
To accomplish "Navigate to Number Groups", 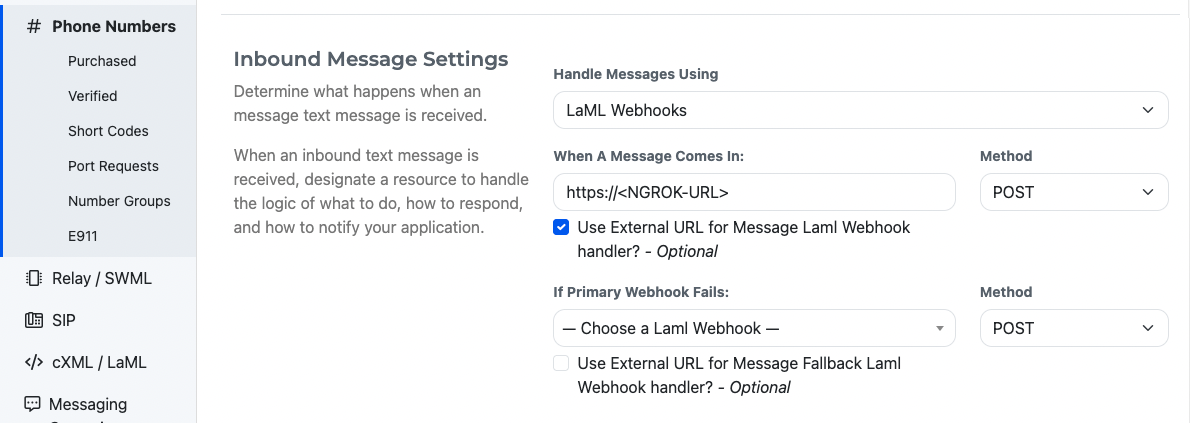I will pyautogui.click(x=119, y=201).
